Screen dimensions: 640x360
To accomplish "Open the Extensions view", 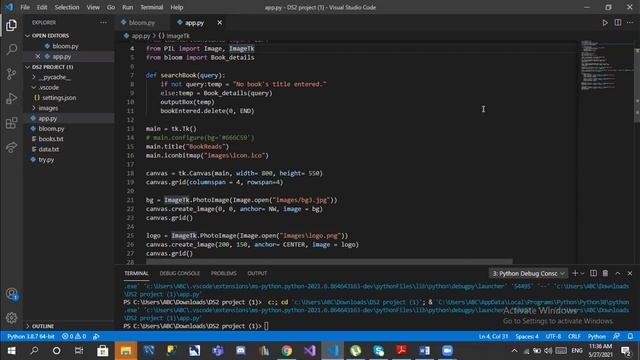I will (11, 123).
